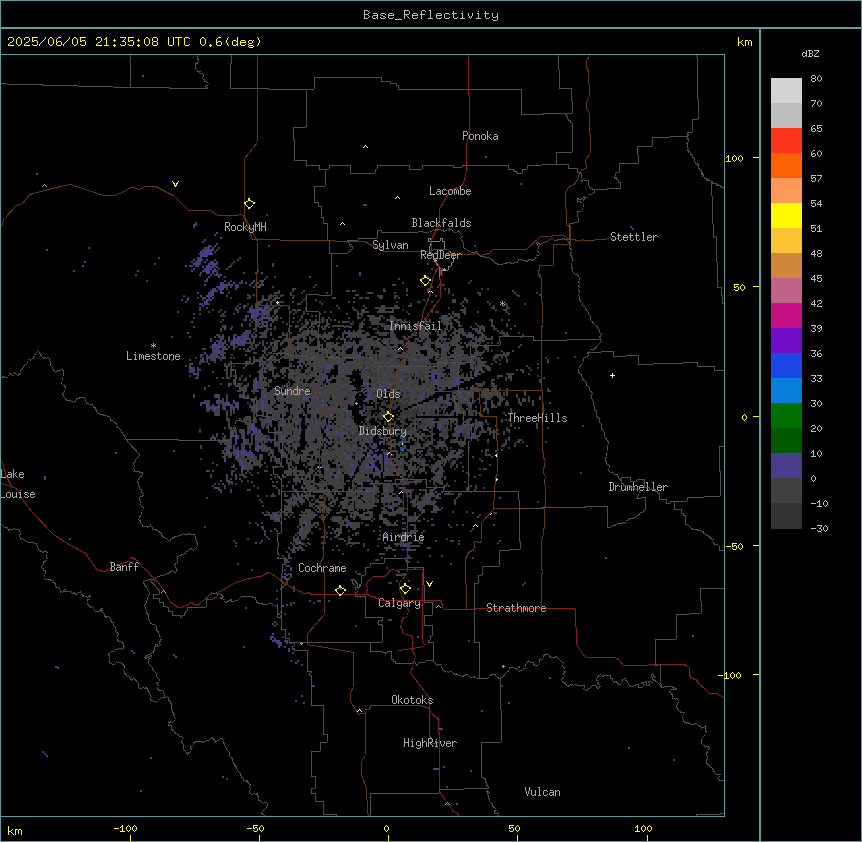
Task: Click the orange 60 dBZ legend swatch
Action: click(x=786, y=165)
